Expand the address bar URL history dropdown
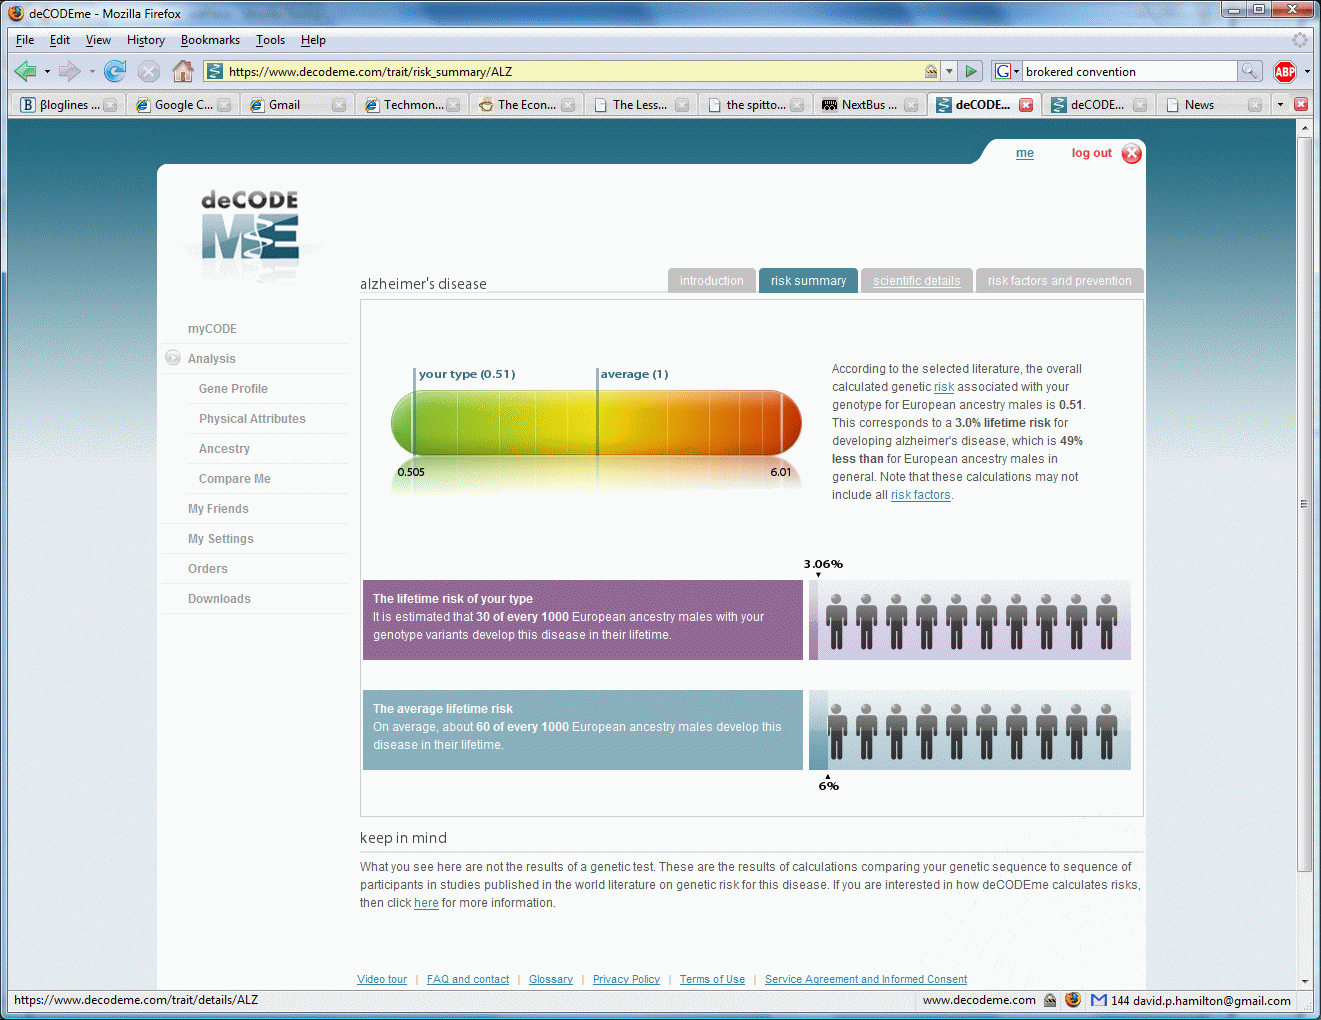Image resolution: width=1321 pixels, height=1020 pixels. click(x=949, y=71)
